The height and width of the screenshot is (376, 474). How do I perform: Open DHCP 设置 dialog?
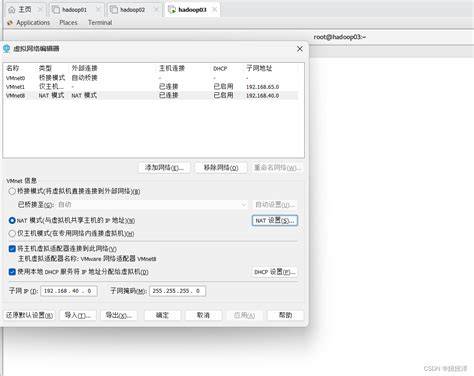click(275, 272)
